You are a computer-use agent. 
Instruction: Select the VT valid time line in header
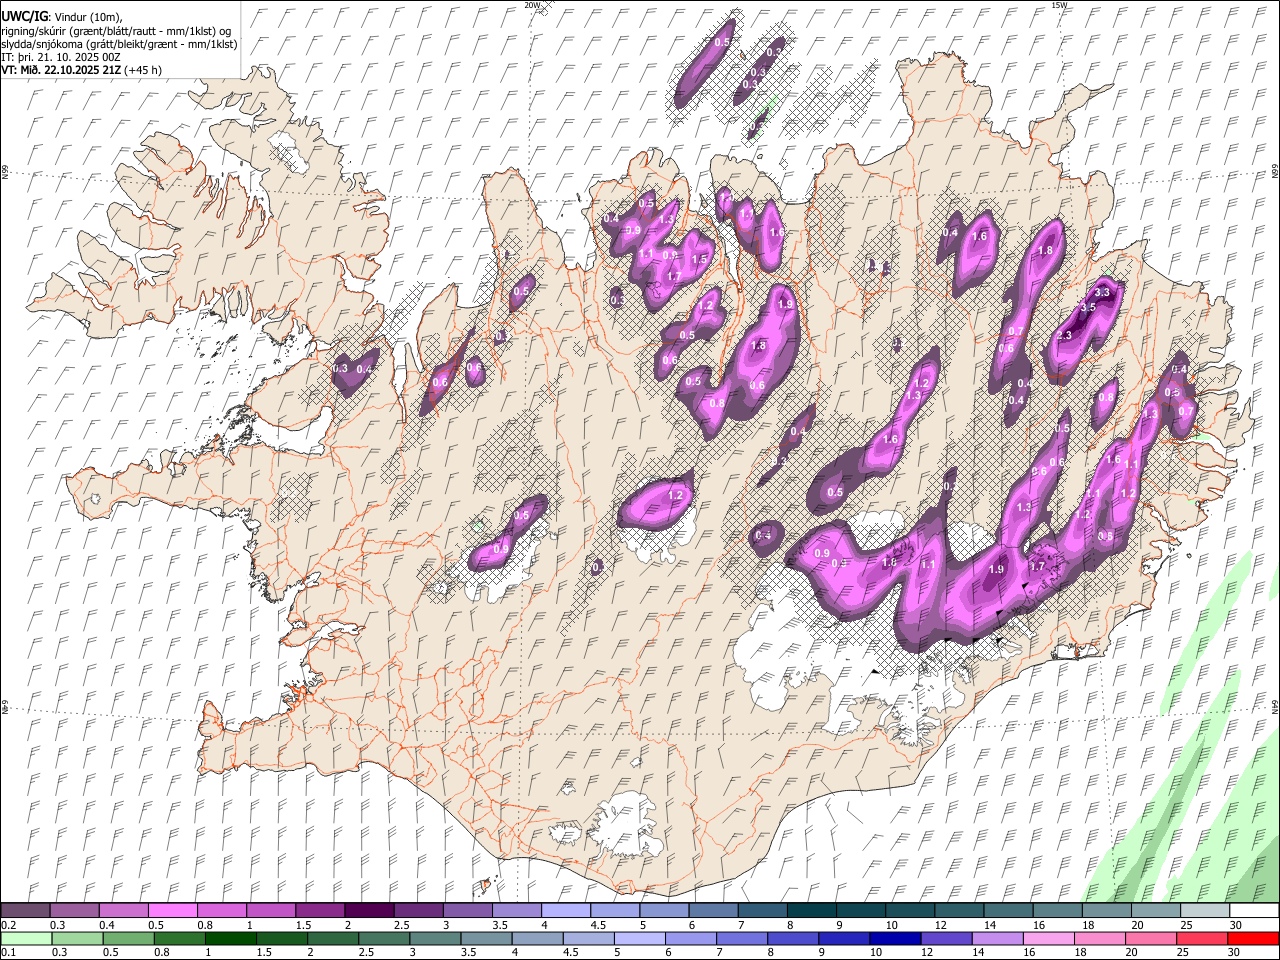82,70
